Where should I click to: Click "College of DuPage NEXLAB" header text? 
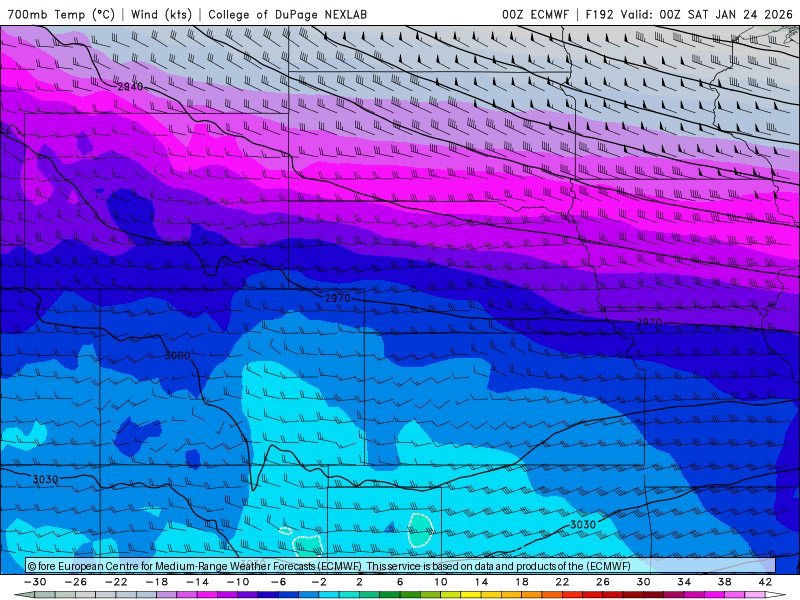click(x=287, y=14)
